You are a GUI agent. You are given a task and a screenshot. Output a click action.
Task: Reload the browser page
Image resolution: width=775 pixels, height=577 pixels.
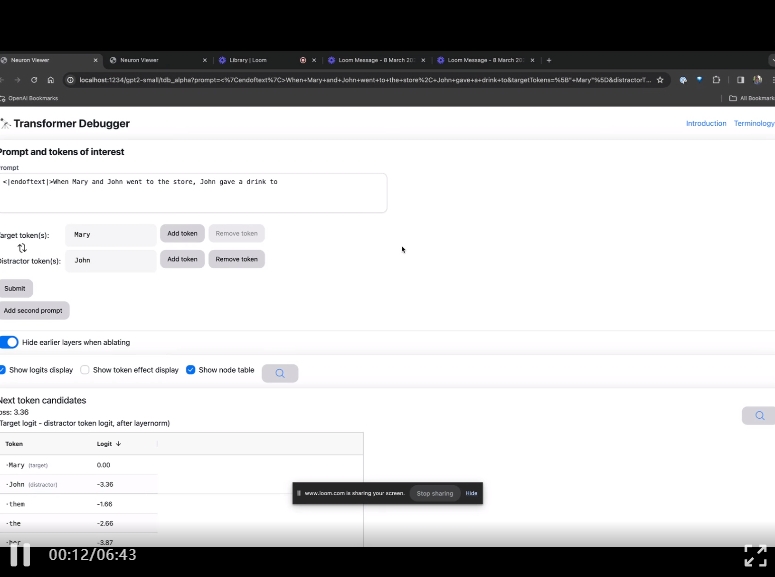coord(34,80)
